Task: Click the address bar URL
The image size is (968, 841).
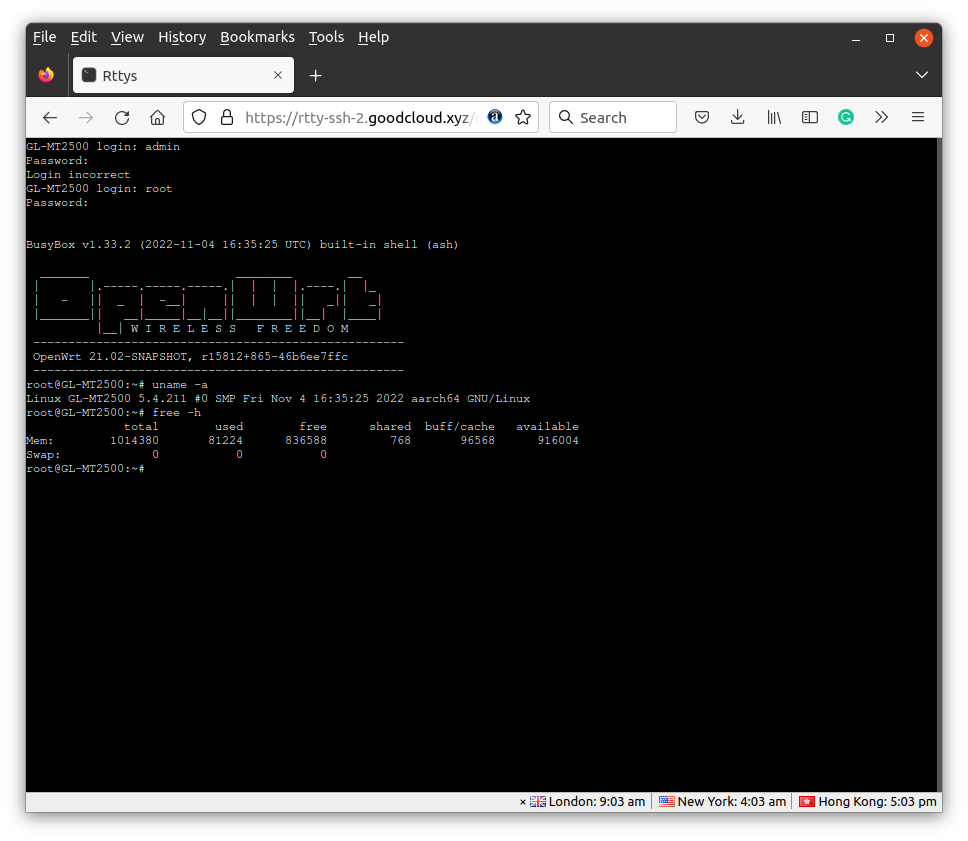Action: [x=361, y=117]
